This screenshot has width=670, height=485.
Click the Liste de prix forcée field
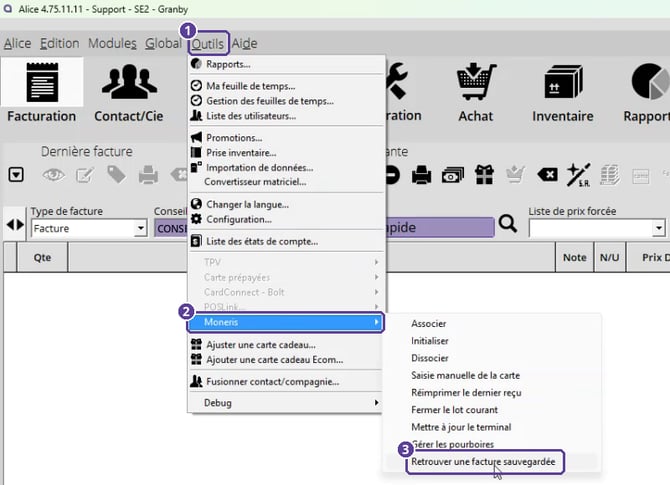(x=597, y=228)
